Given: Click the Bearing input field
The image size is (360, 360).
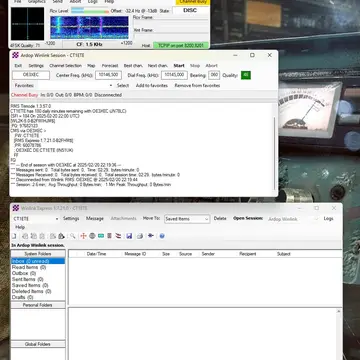Looking at the screenshot, I should tap(214, 75).
